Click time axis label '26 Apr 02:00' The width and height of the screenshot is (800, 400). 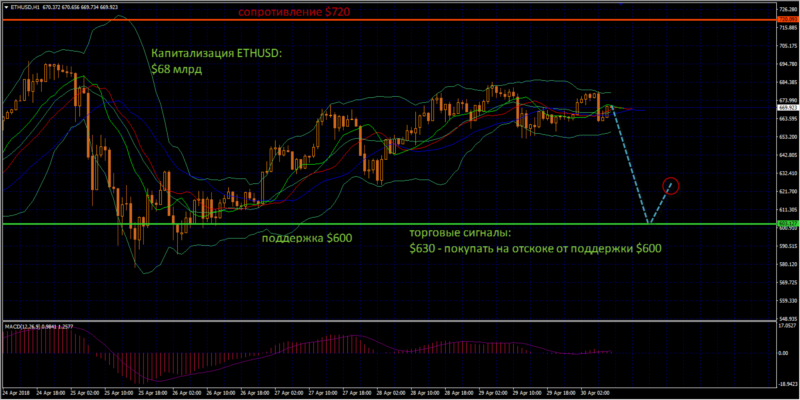pos(188,394)
